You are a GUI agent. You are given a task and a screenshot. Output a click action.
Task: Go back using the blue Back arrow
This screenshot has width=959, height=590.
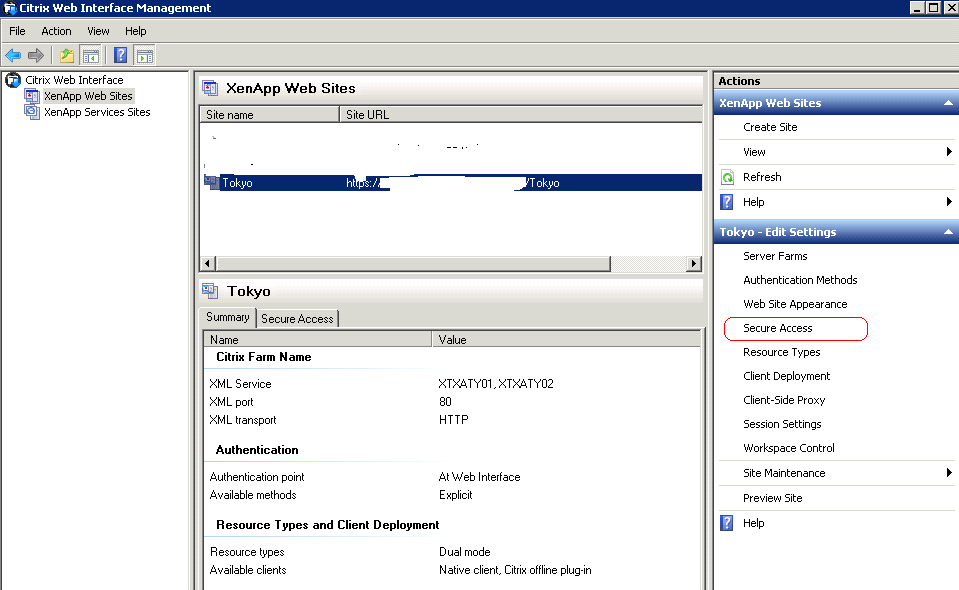coord(13,56)
